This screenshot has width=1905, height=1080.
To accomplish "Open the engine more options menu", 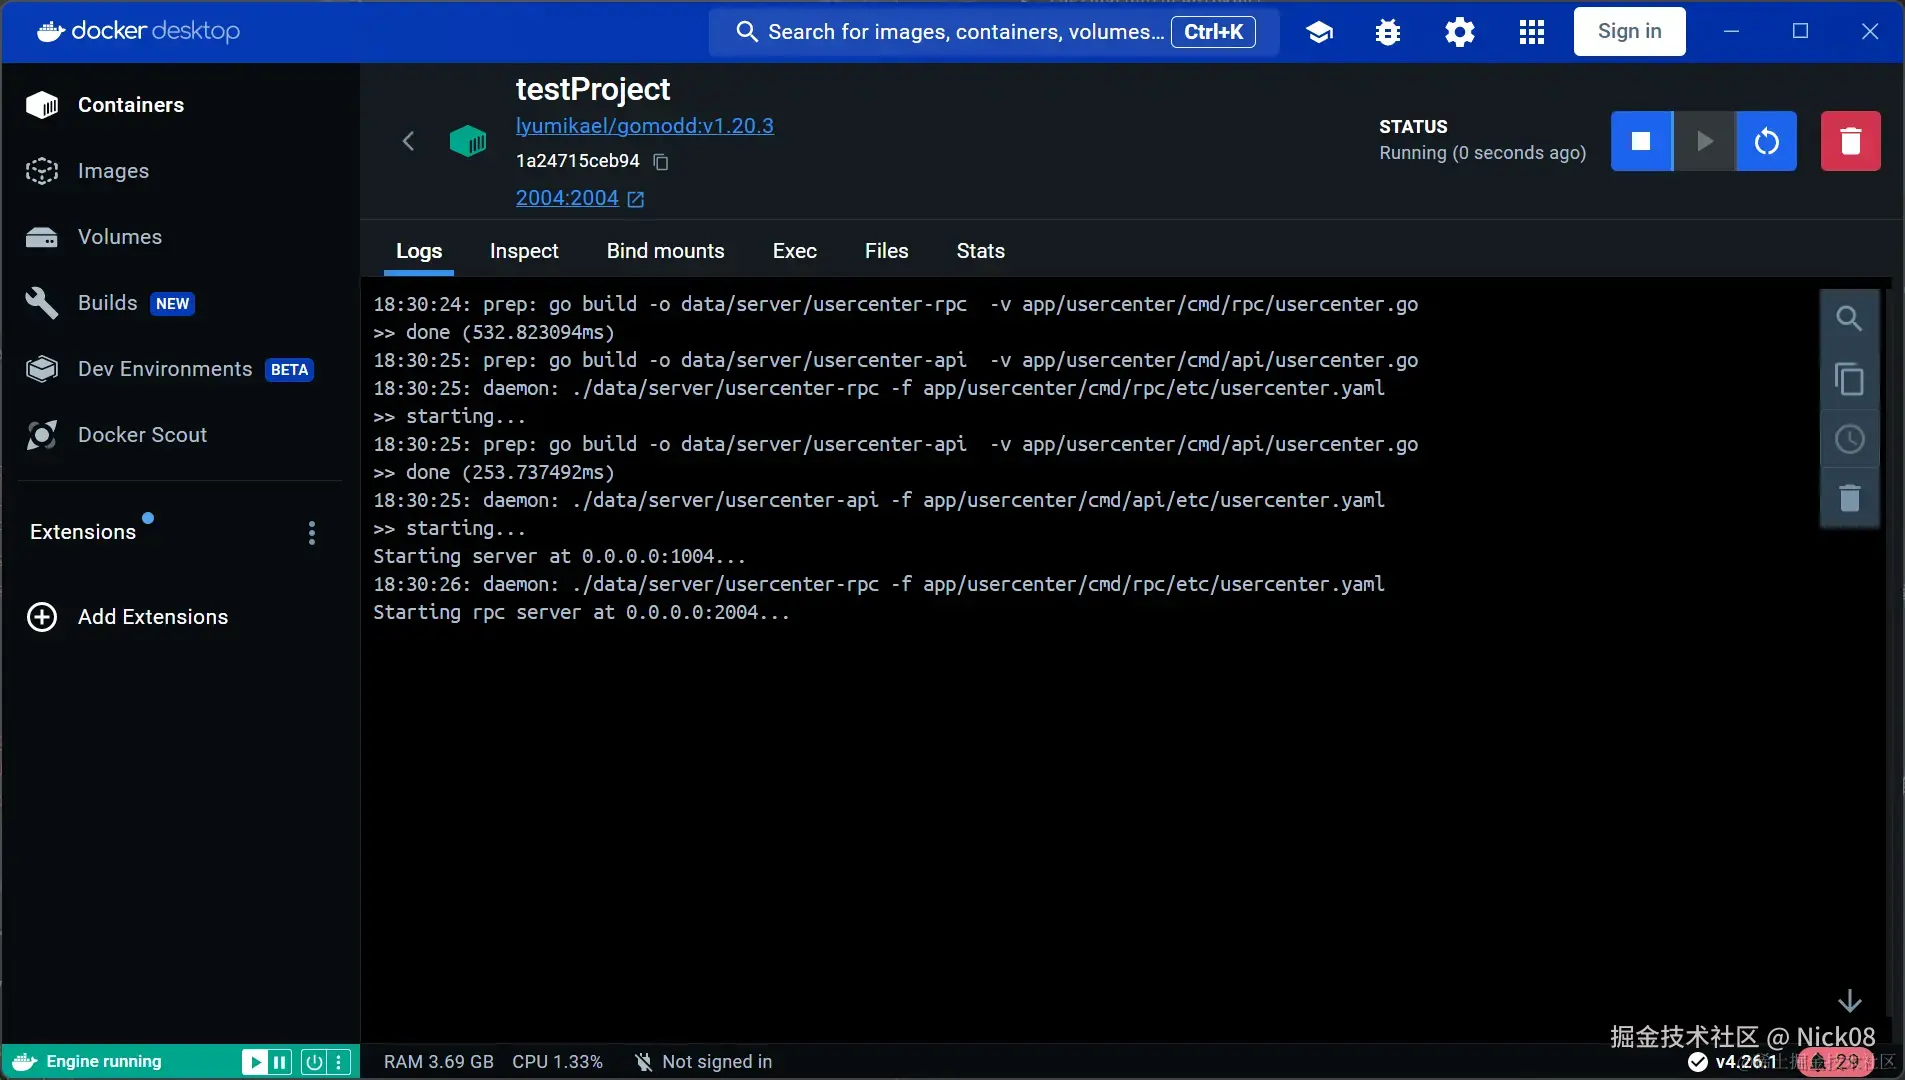I will click(339, 1062).
